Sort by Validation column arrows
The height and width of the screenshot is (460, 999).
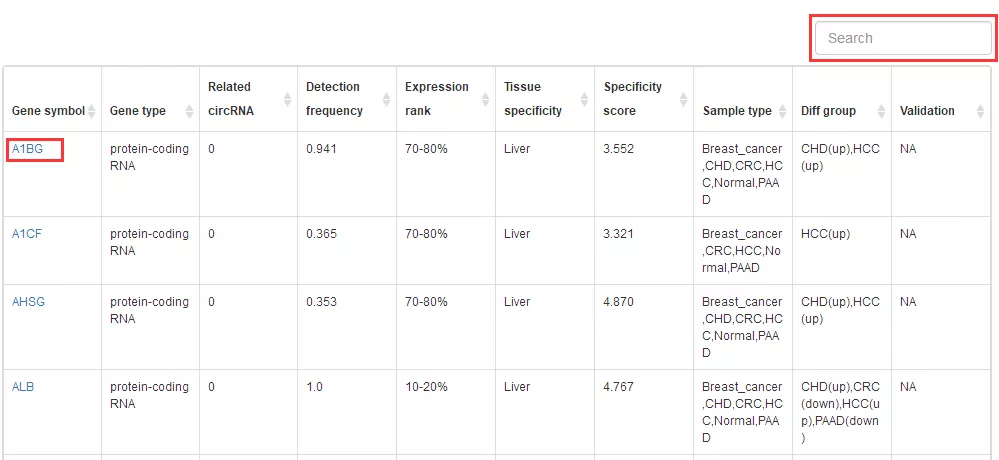tap(981, 111)
